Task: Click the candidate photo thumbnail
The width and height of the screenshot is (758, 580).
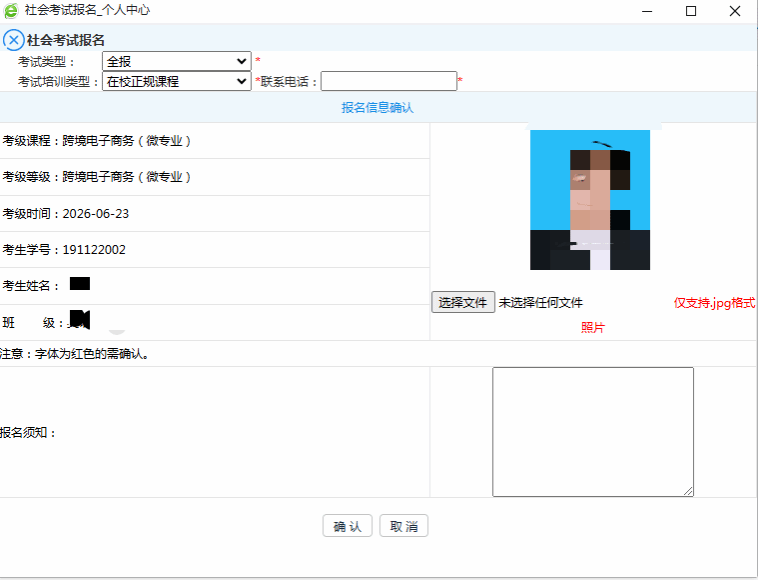Action: [x=590, y=200]
